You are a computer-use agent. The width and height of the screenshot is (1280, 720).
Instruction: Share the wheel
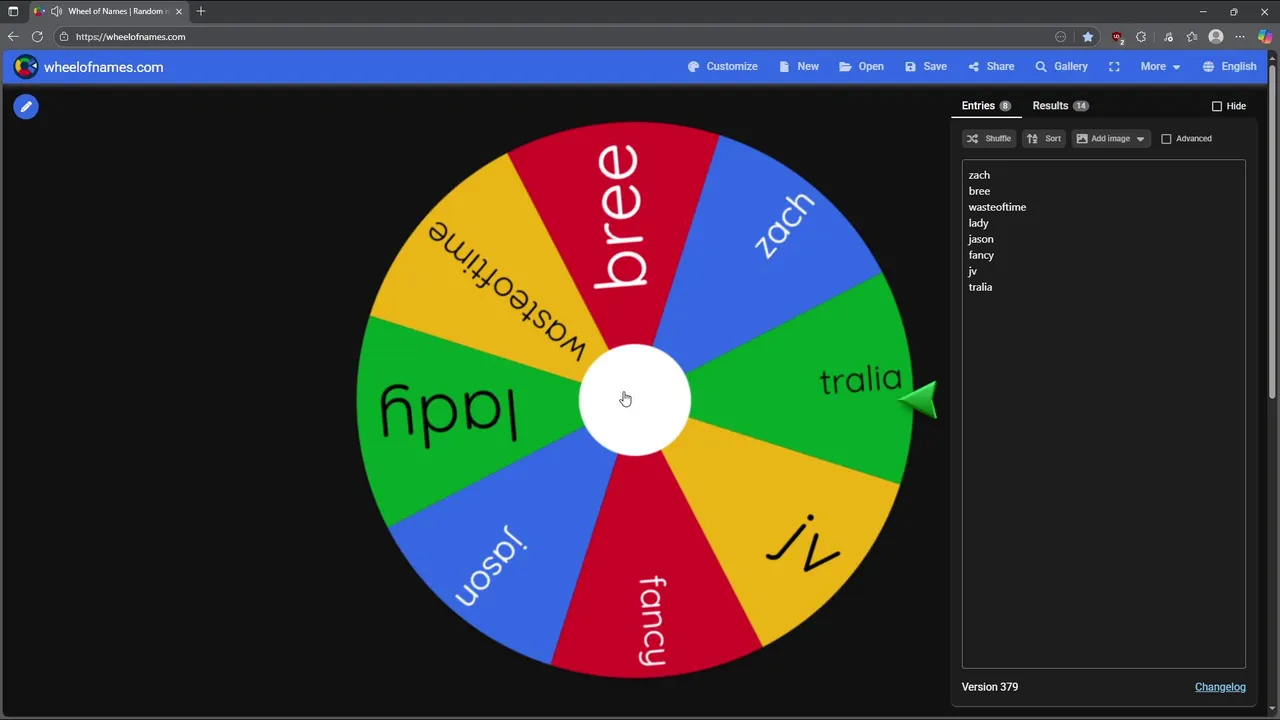[x=990, y=67]
